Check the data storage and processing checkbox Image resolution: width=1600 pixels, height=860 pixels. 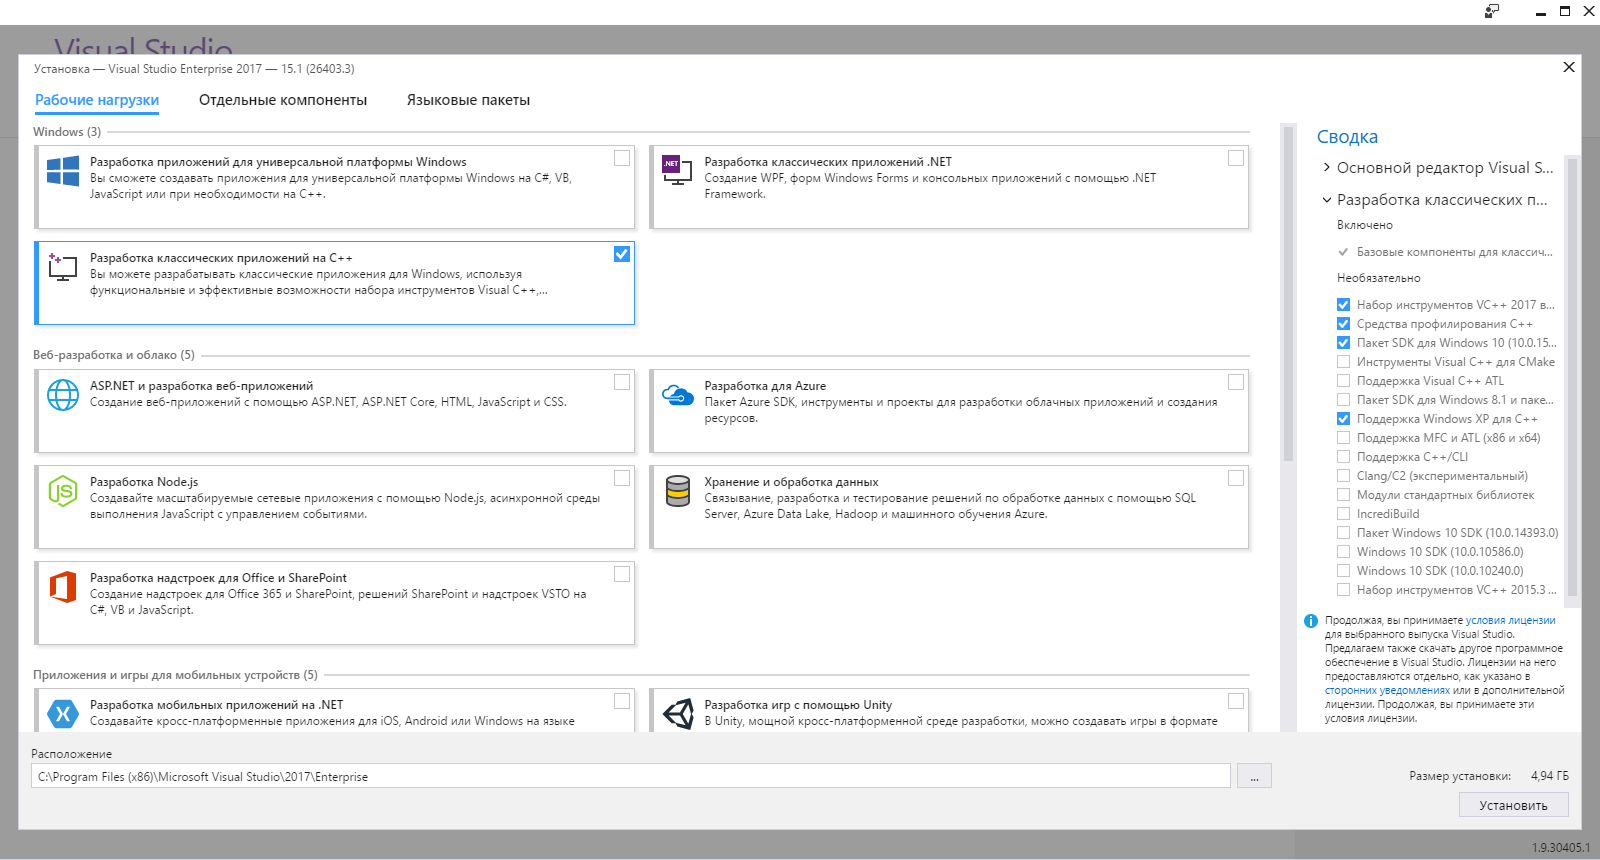point(1236,478)
